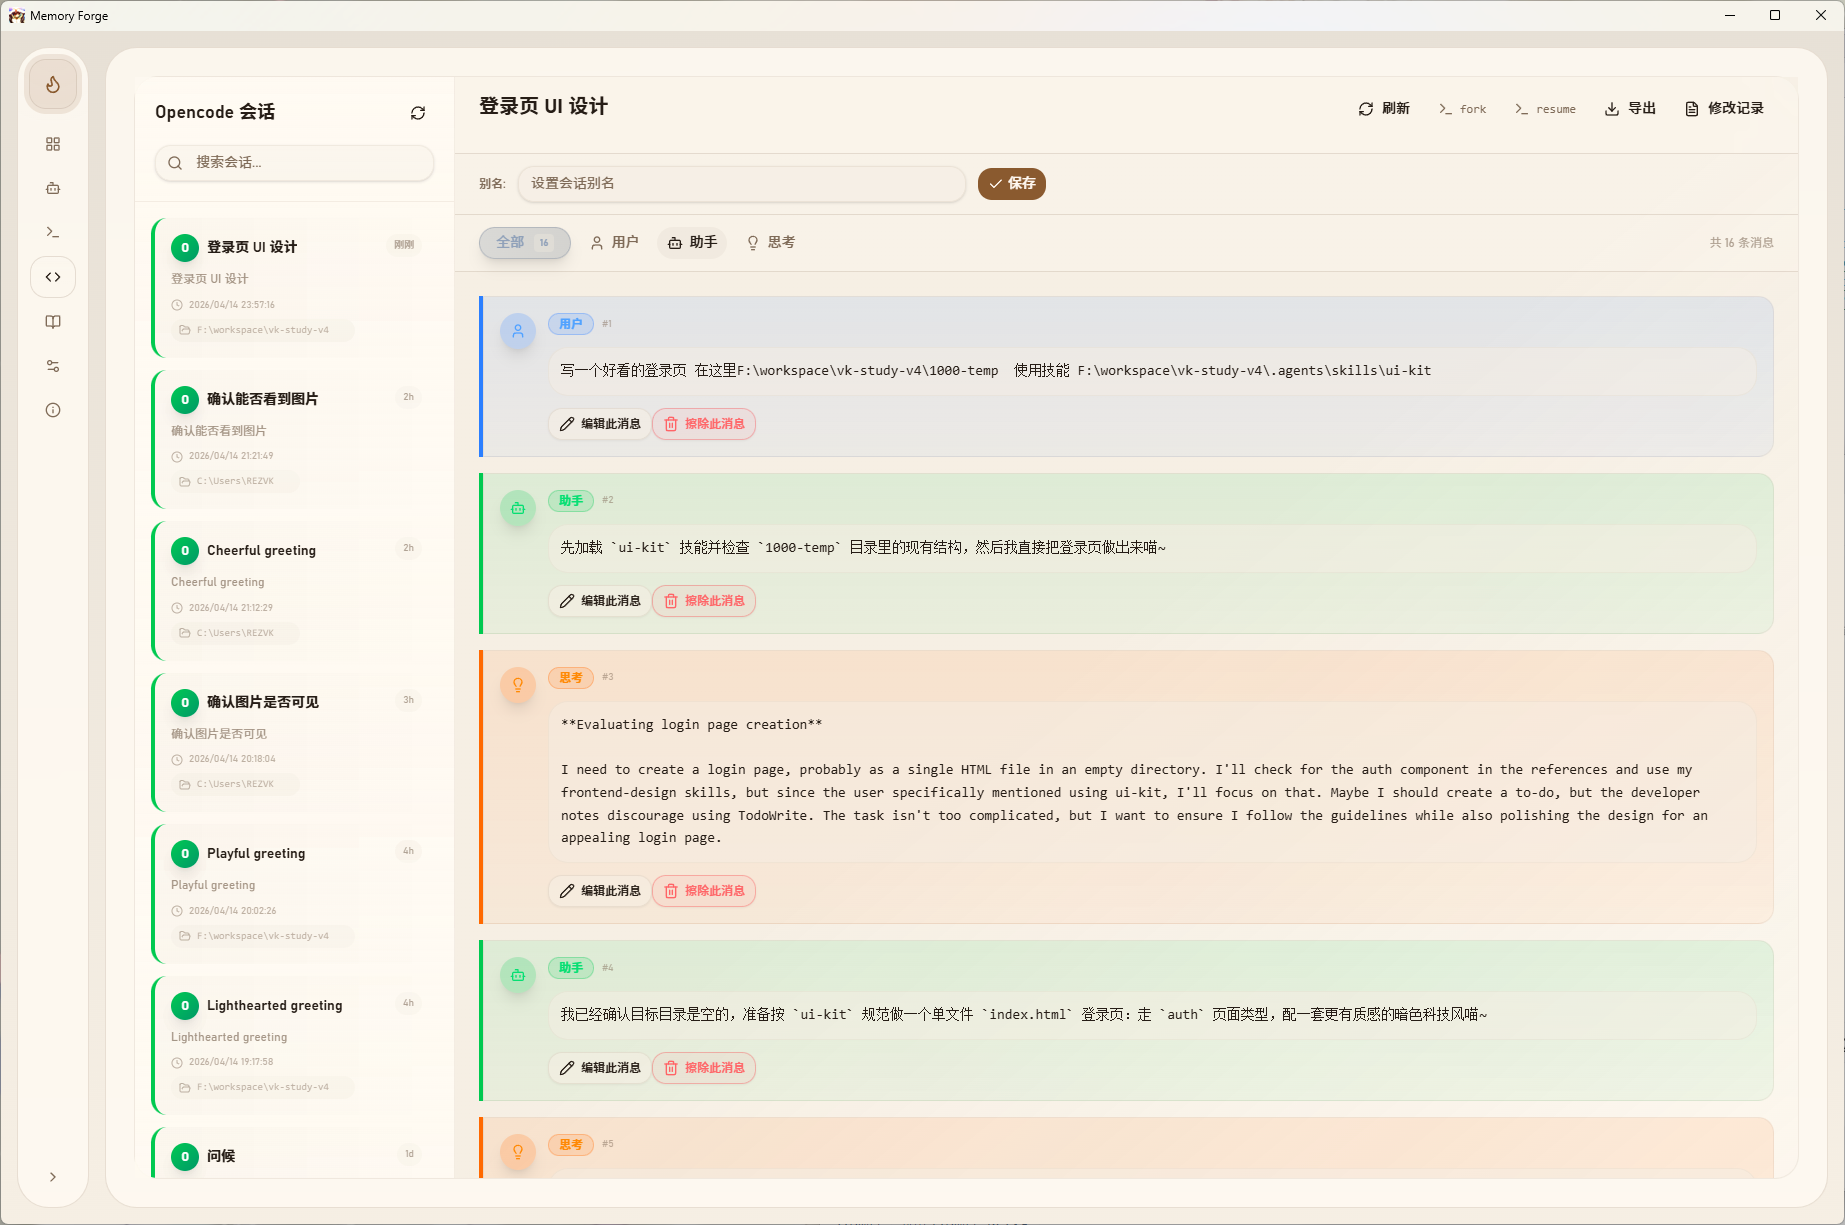Edit message #4 with 编辑此消息
Screen dimensions: 1845x1225
[x=600, y=1068]
